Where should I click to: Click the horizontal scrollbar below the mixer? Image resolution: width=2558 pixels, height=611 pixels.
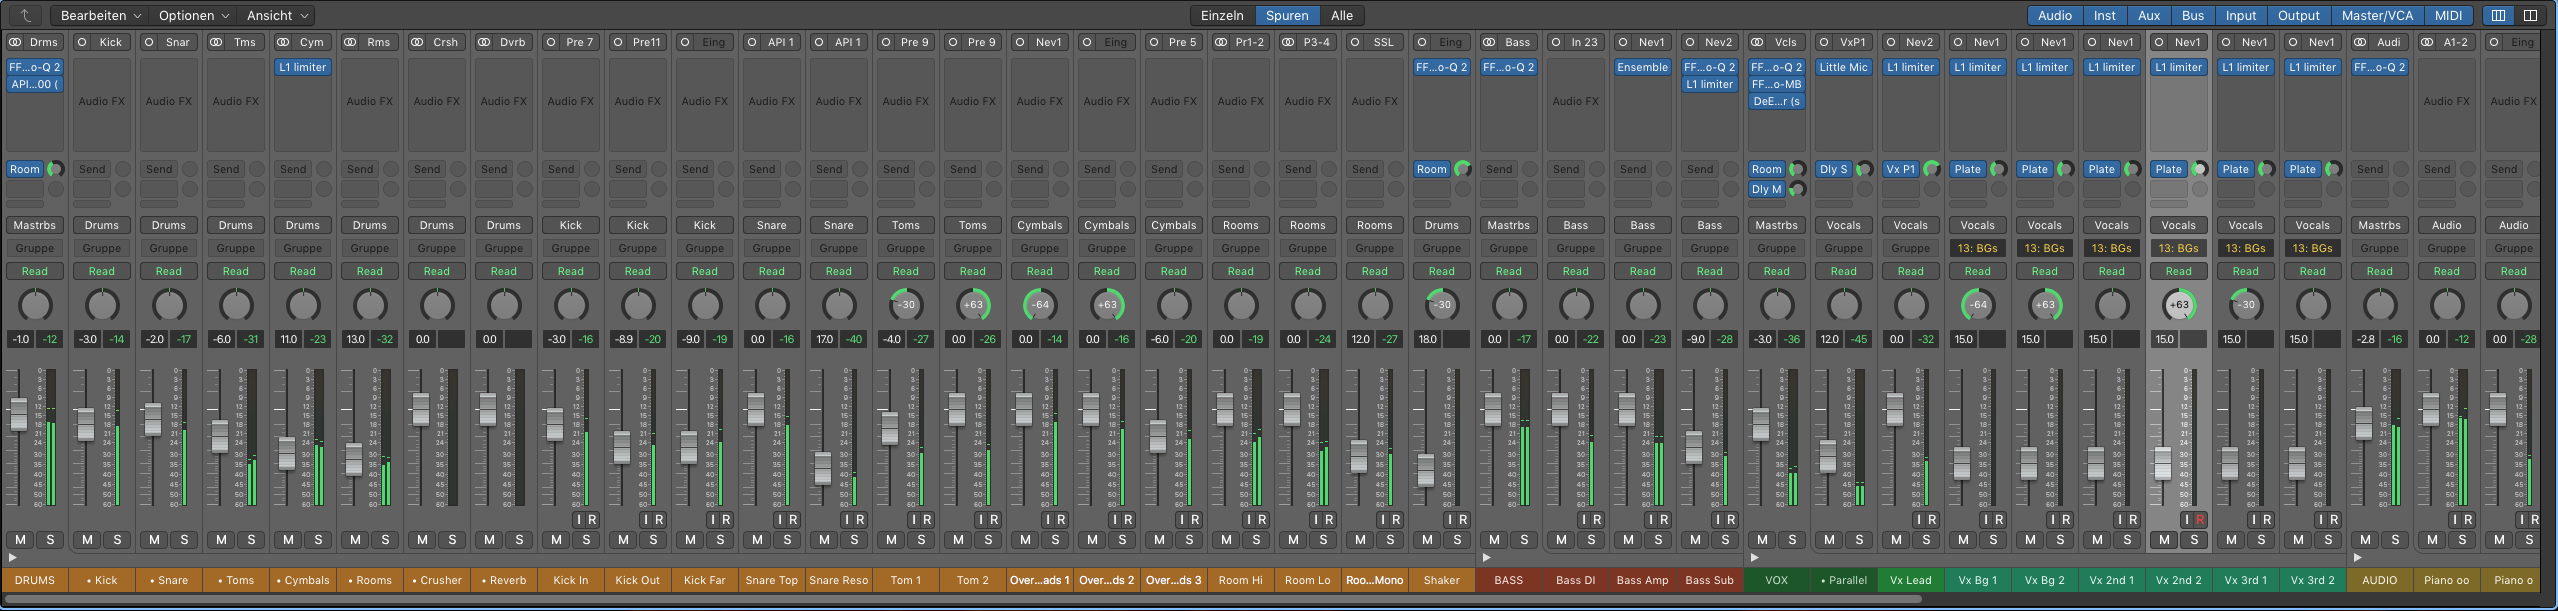(960, 600)
